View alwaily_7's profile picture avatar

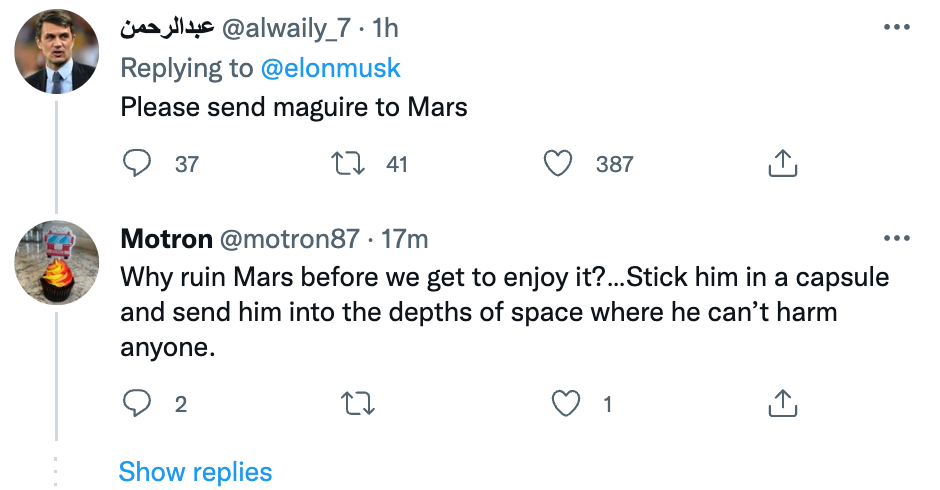point(57,53)
